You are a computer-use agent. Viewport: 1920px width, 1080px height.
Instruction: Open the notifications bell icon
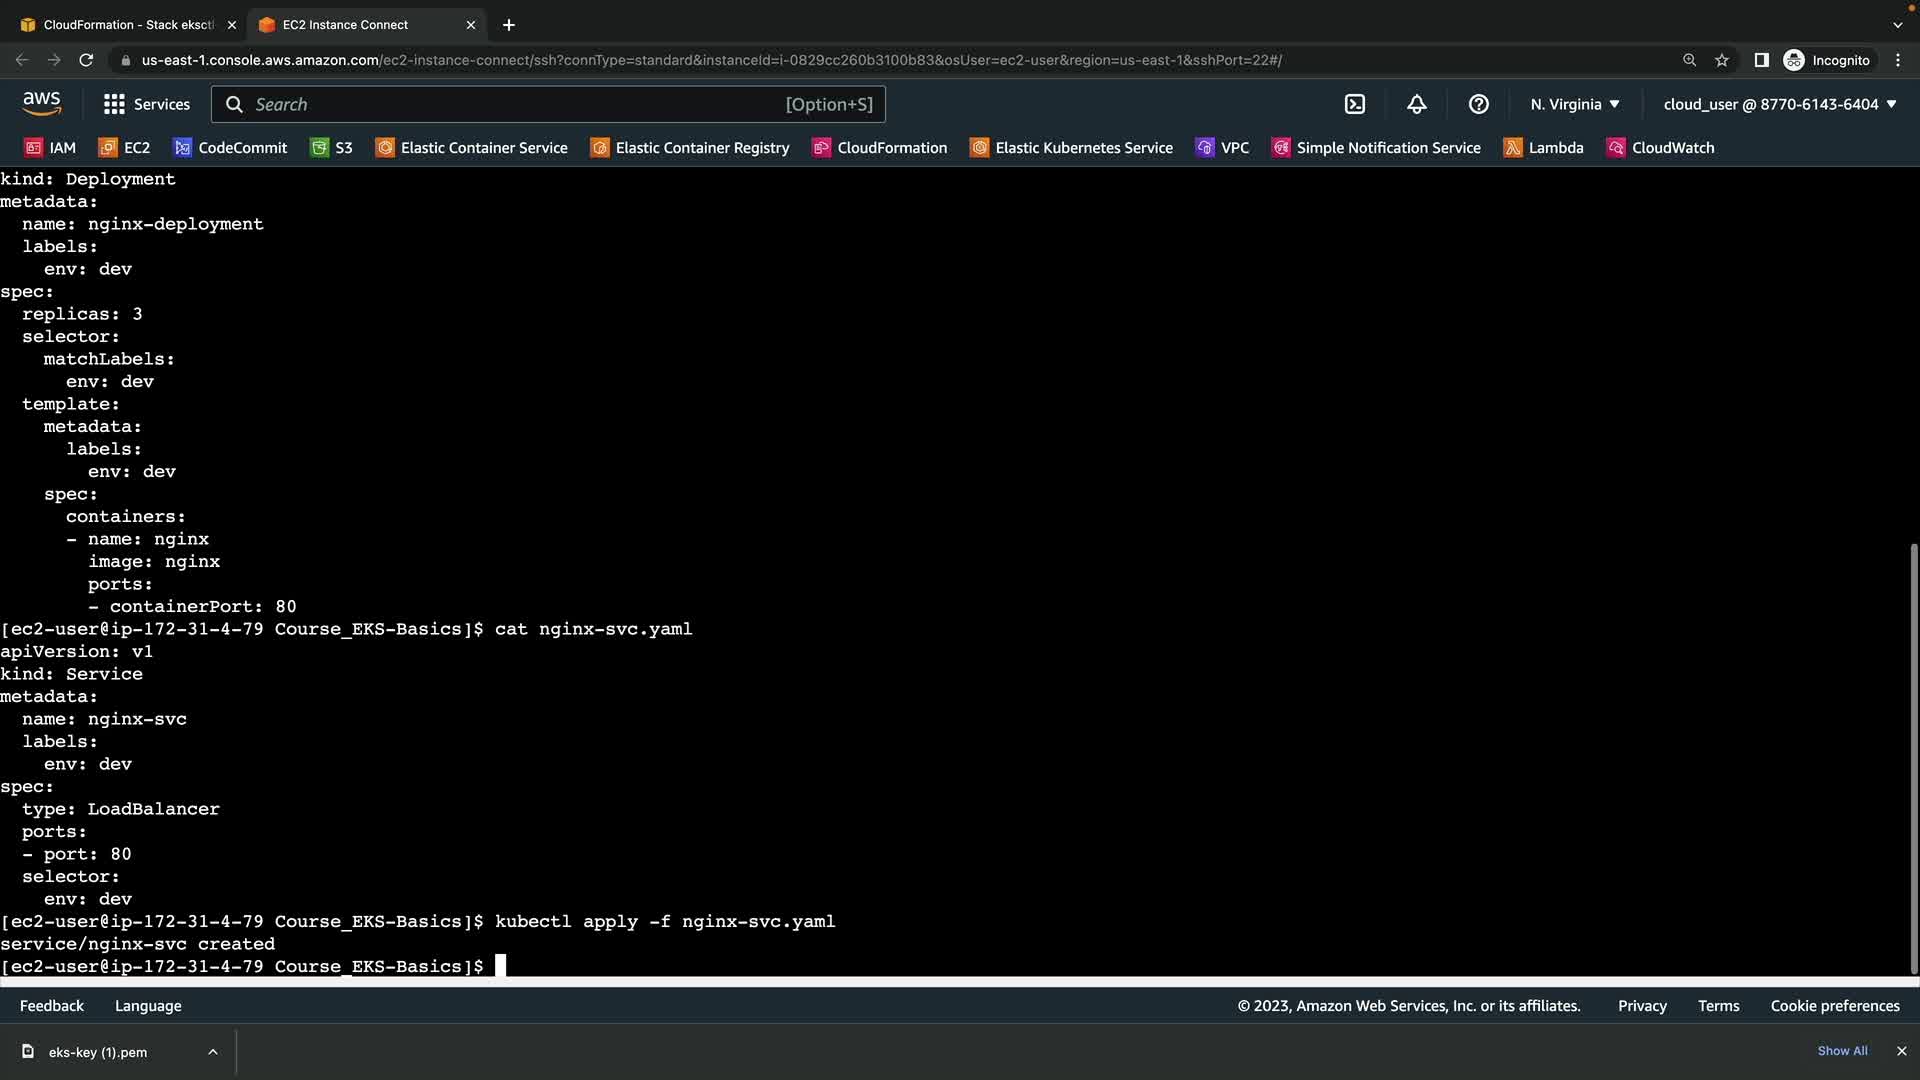click(1417, 104)
